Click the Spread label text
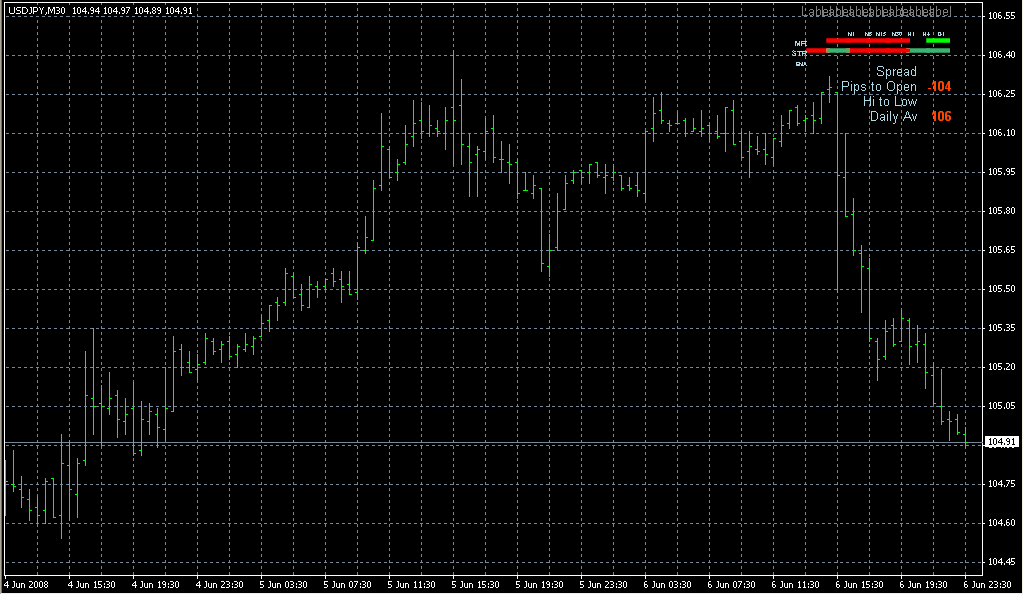Image resolution: width=1024 pixels, height=594 pixels. click(x=896, y=72)
